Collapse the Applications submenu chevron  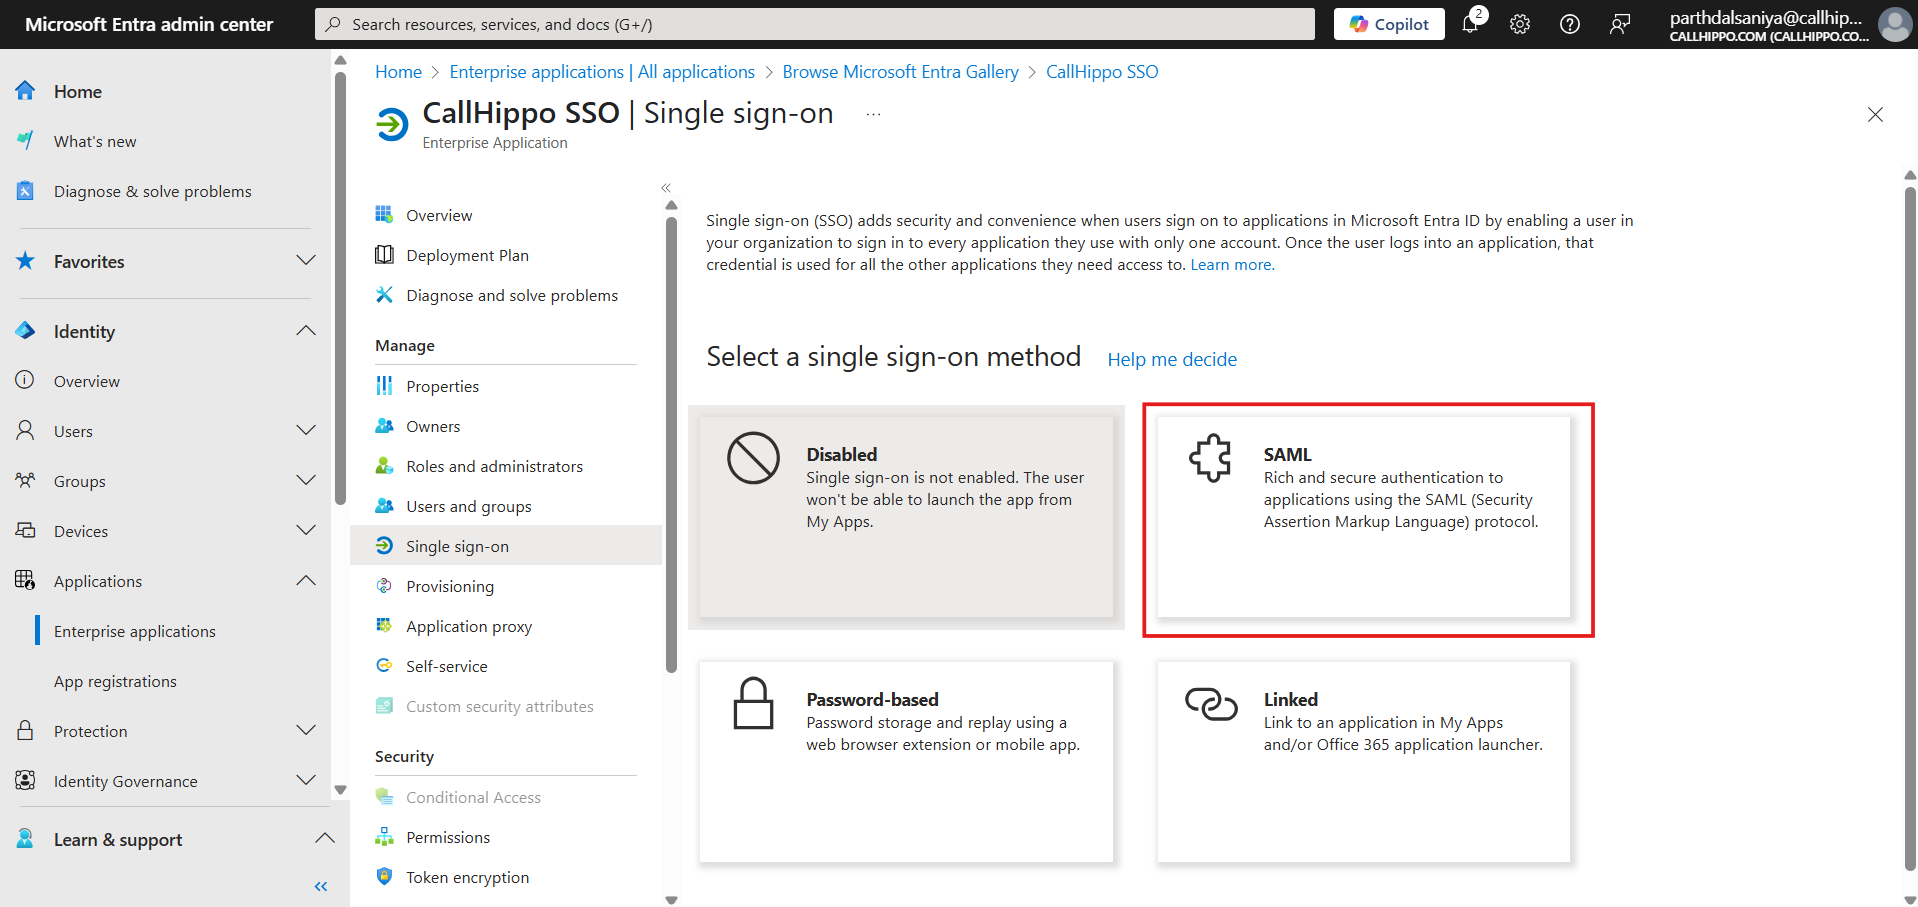pyautogui.click(x=306, y=581)
